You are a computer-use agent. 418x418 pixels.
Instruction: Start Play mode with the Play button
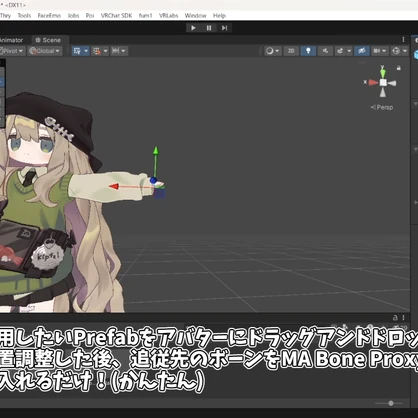193,28
